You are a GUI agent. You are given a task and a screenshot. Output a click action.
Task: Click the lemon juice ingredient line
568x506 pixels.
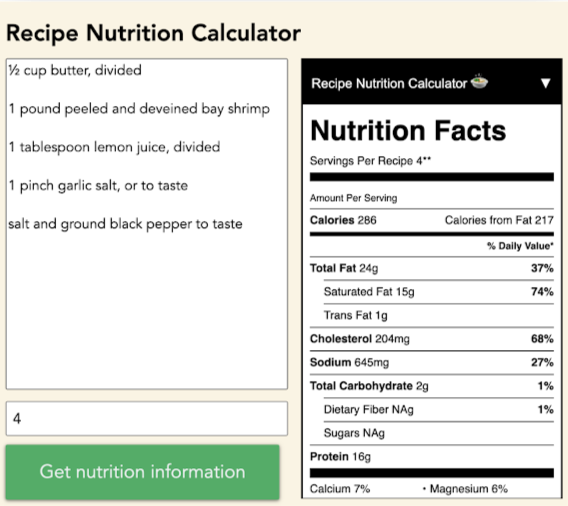114,147
